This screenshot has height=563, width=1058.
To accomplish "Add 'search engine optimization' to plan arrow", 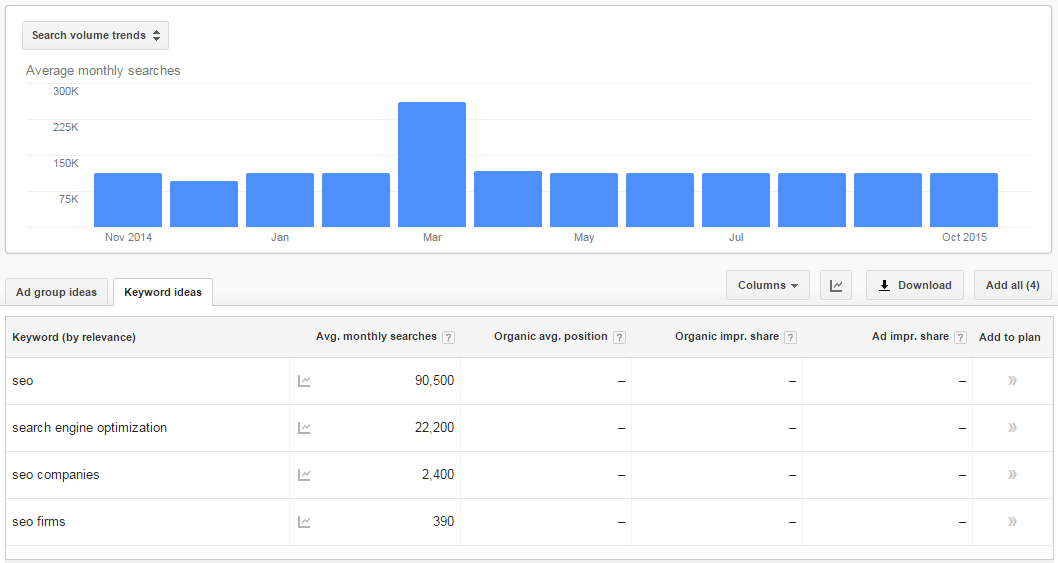I will (x=1012, y=428).
